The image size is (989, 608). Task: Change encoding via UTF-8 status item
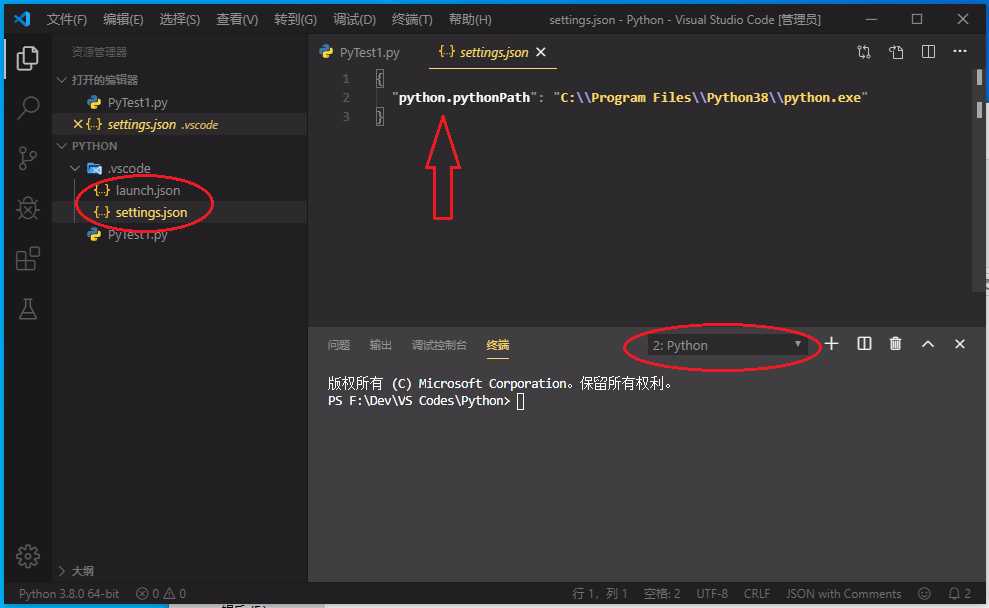pyautogui.click(x=712, y=593)
